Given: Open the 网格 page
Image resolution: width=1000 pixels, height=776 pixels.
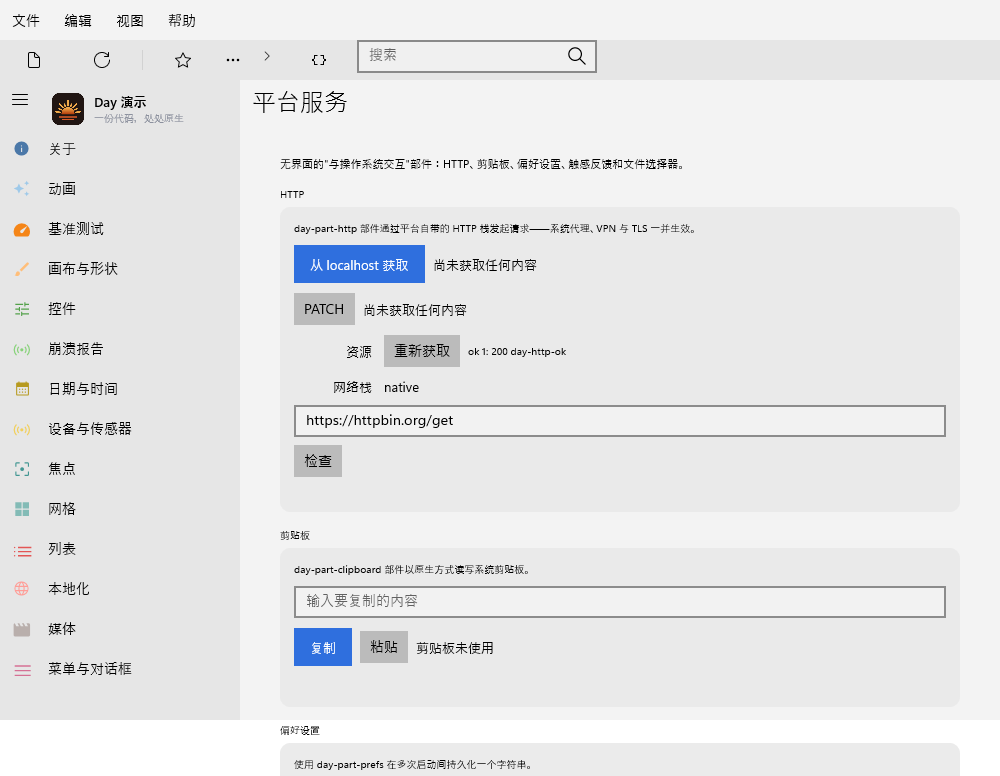Looking at the screenshot, I should tap(120, 509).
